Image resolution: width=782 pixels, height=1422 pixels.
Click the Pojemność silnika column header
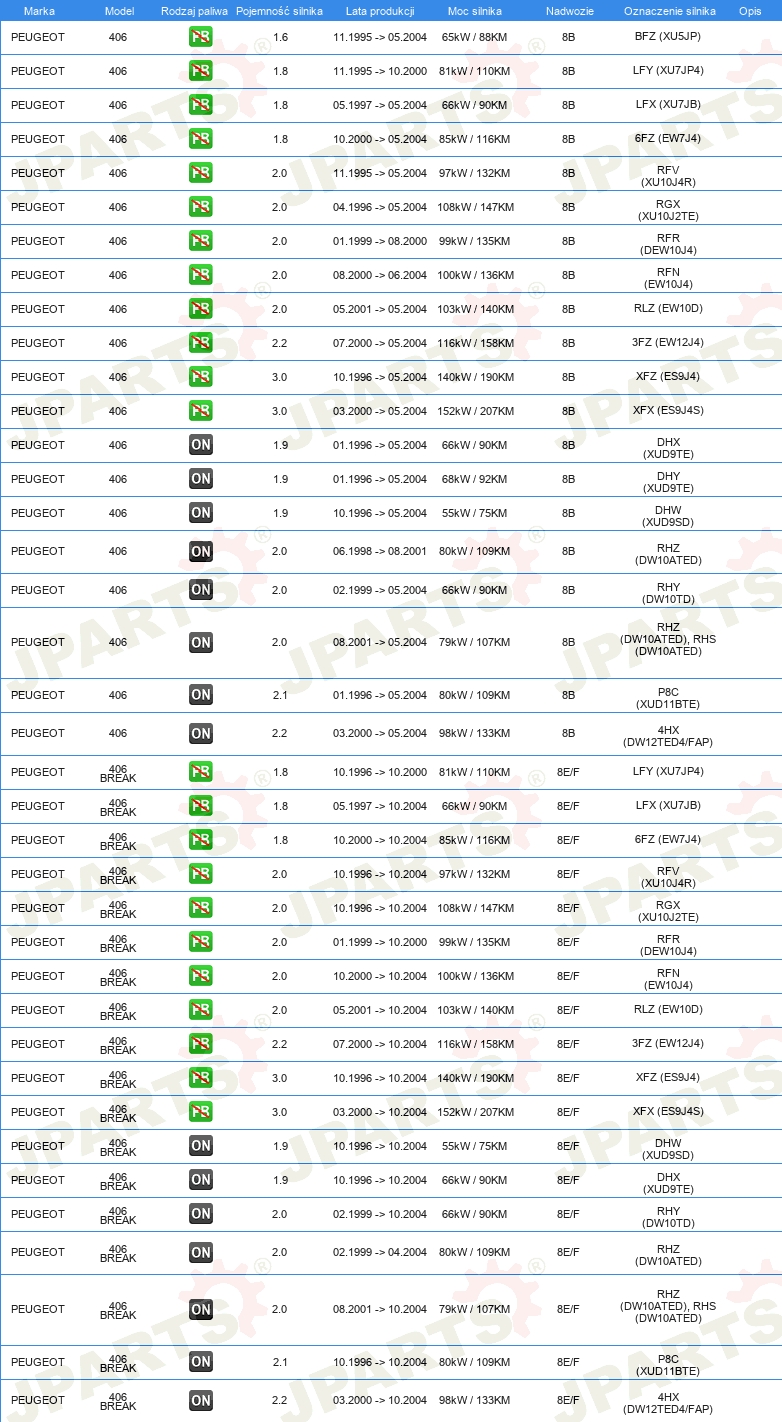tap(279, 11)
